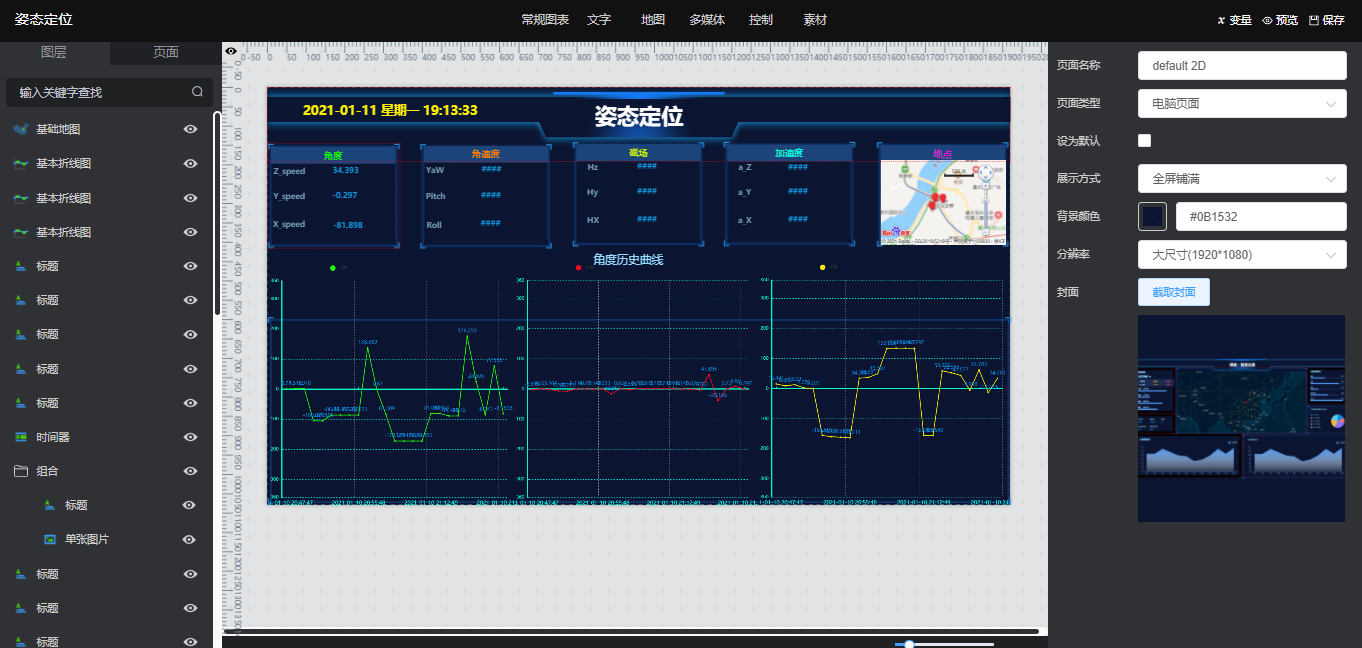This screenshot has height=648, width=1362.
Task: Click the canvas eye icon beside ruler
Action: [231, 51]
